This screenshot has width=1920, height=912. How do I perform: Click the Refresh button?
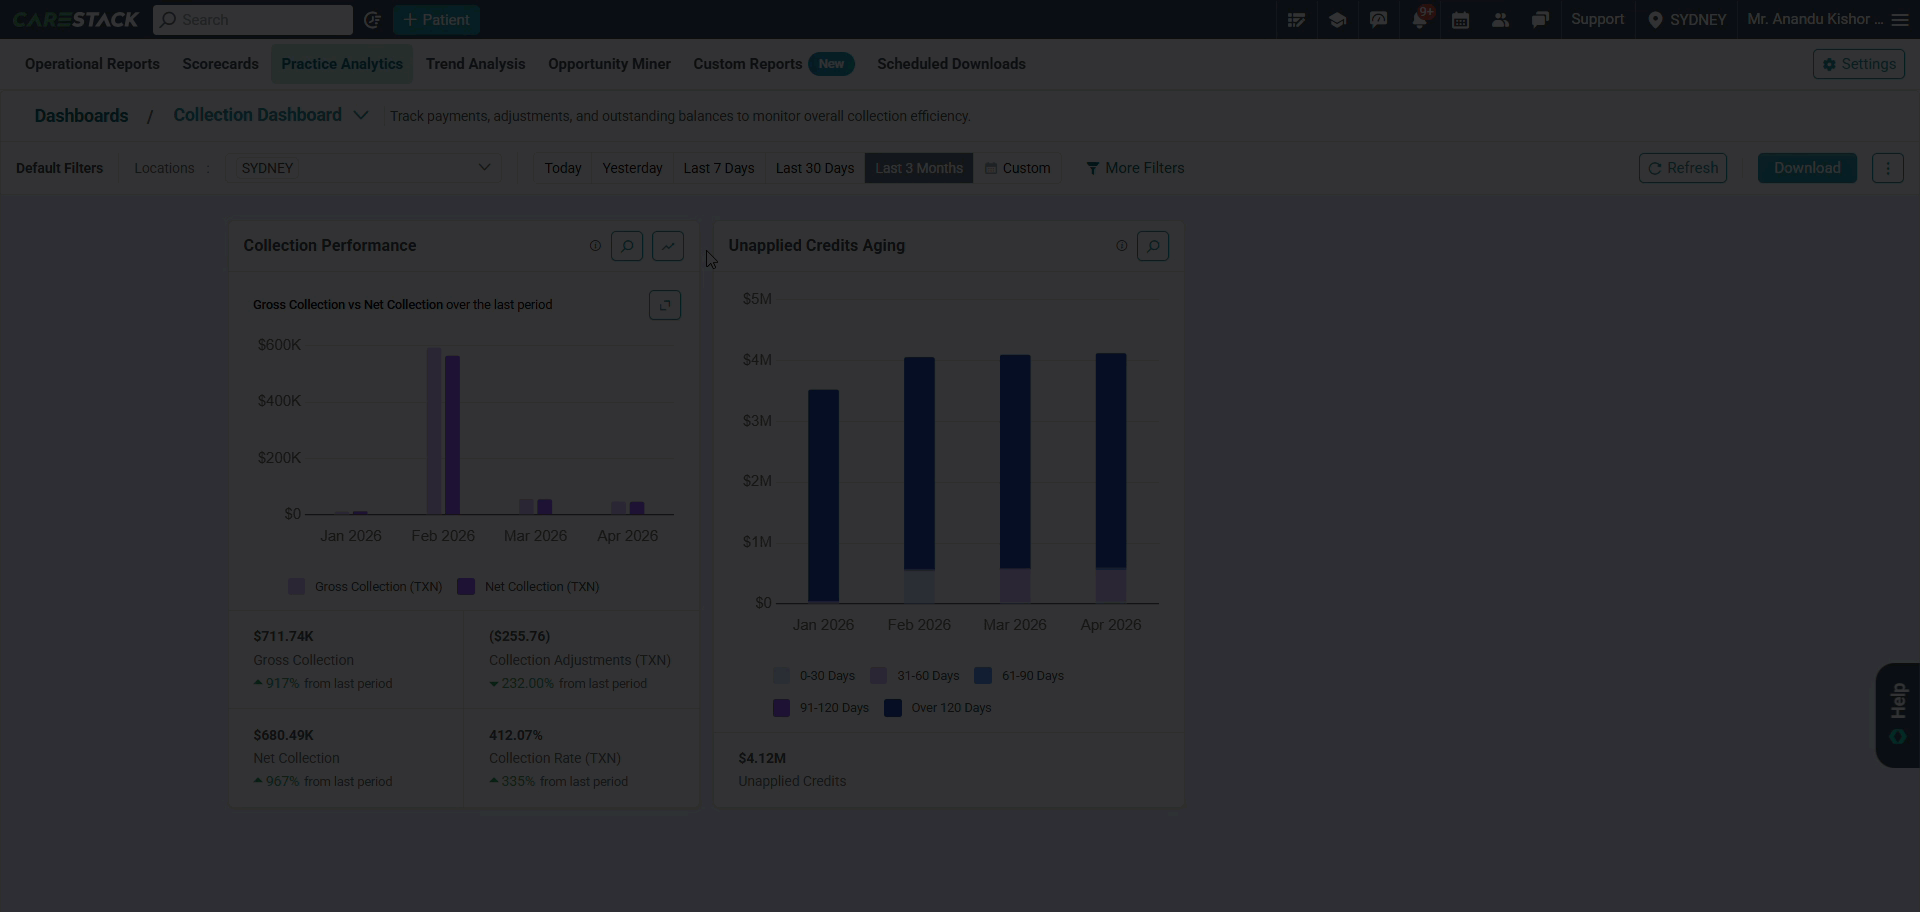tap(1683, 168)
